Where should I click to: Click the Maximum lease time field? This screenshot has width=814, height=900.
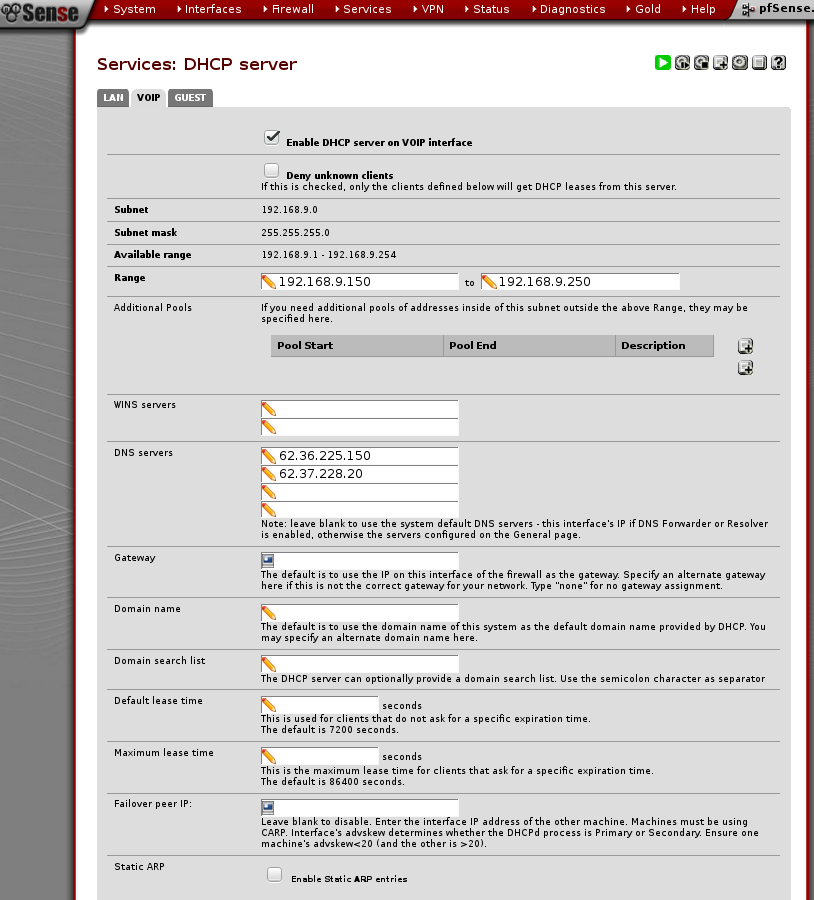click(320, 756)
